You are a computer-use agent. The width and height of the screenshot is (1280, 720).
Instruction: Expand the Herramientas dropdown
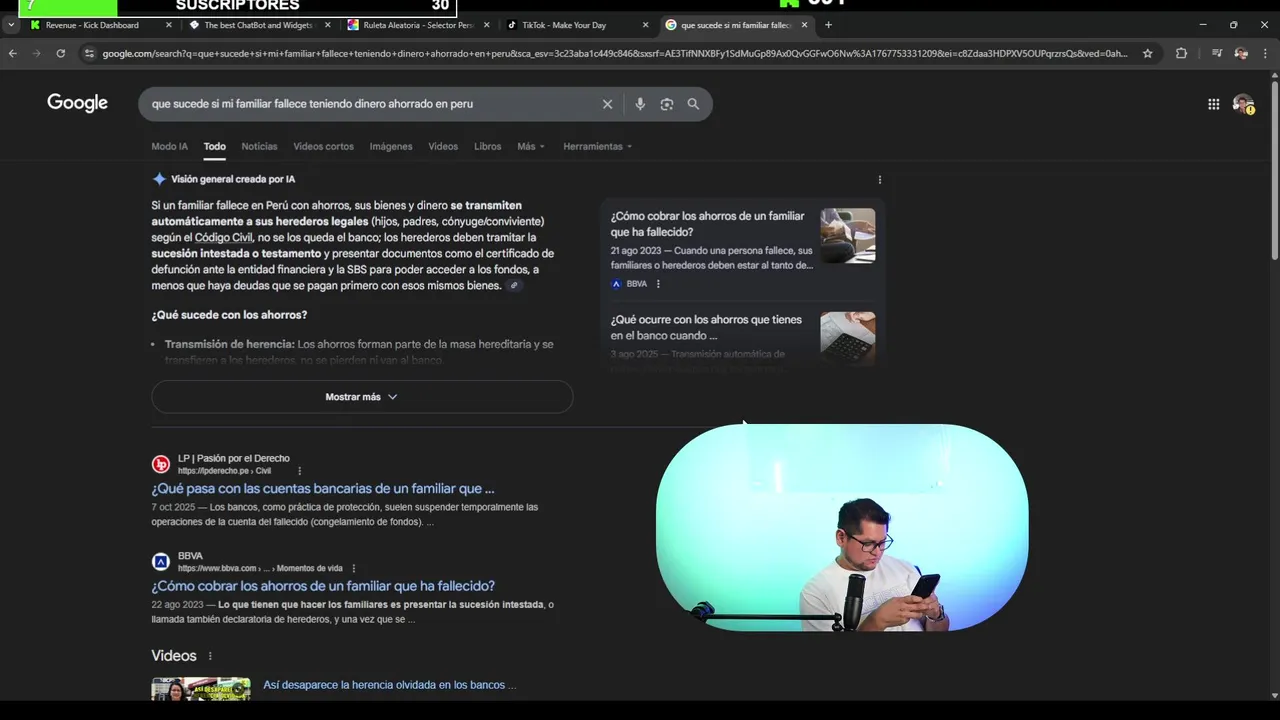598,146
